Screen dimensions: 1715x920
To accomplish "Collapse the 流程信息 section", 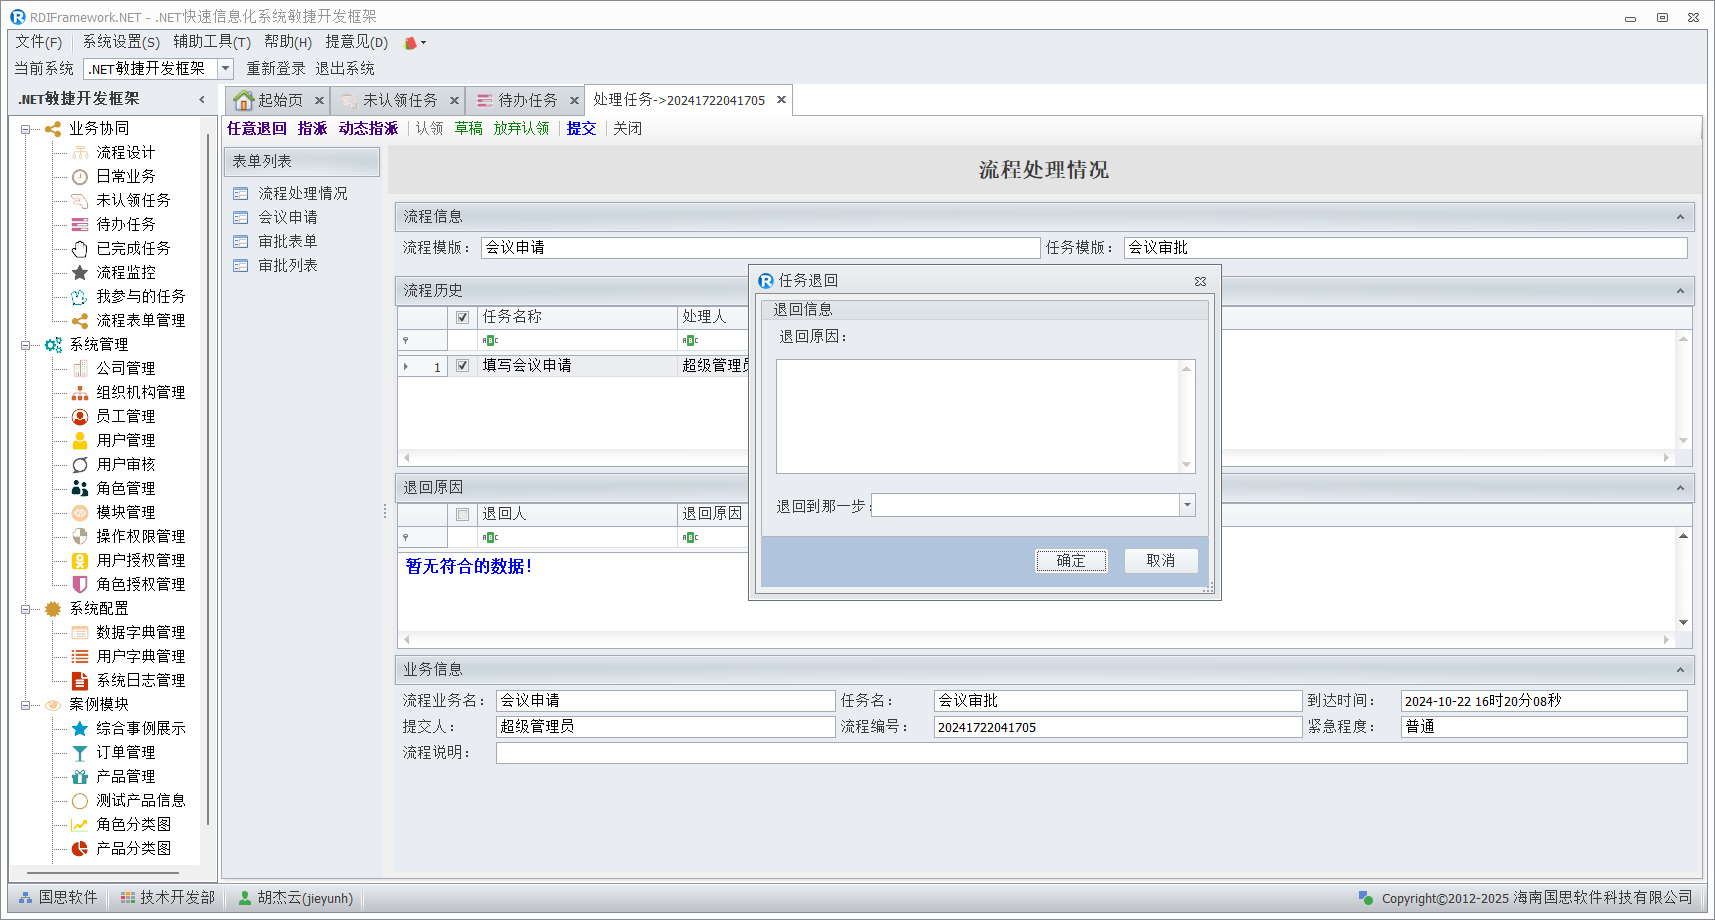I will click(x=1680, y=217).
